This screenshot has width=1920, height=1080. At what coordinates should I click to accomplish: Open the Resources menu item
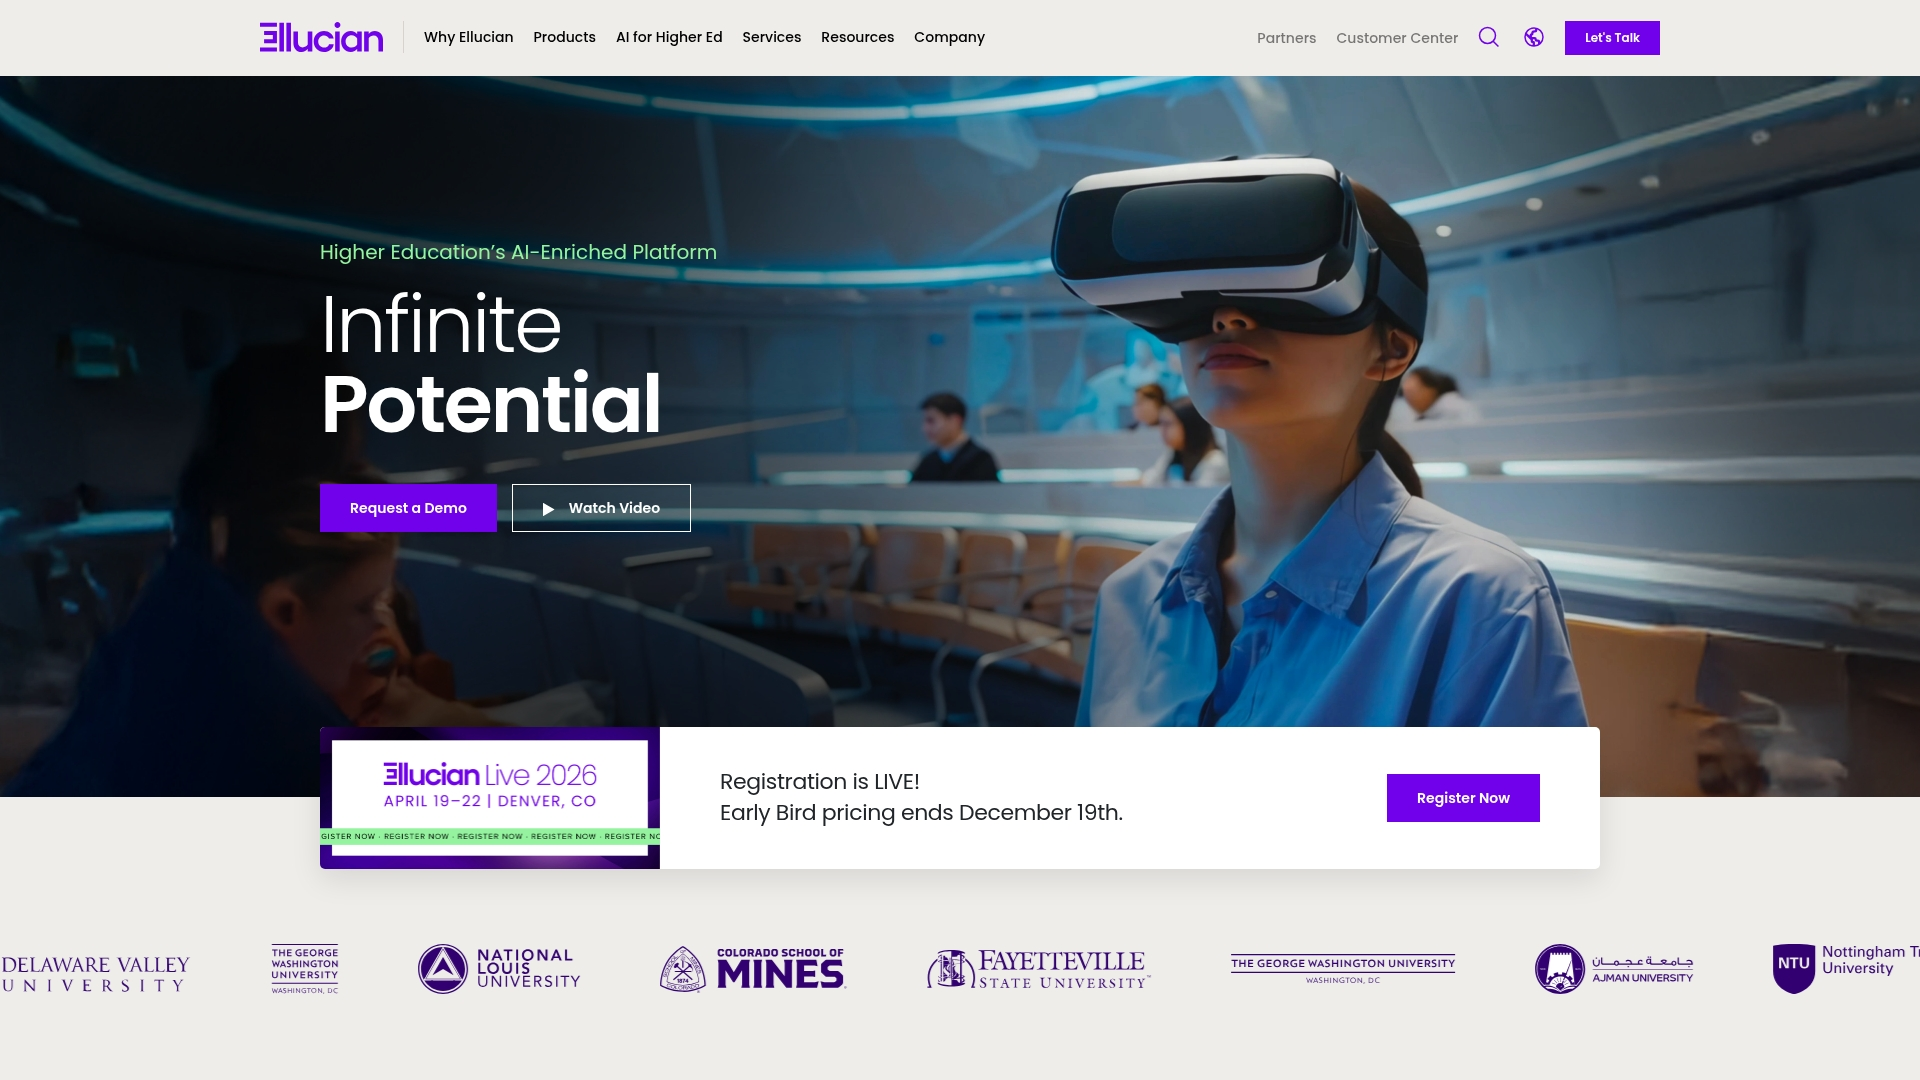(x=857, y=37)
